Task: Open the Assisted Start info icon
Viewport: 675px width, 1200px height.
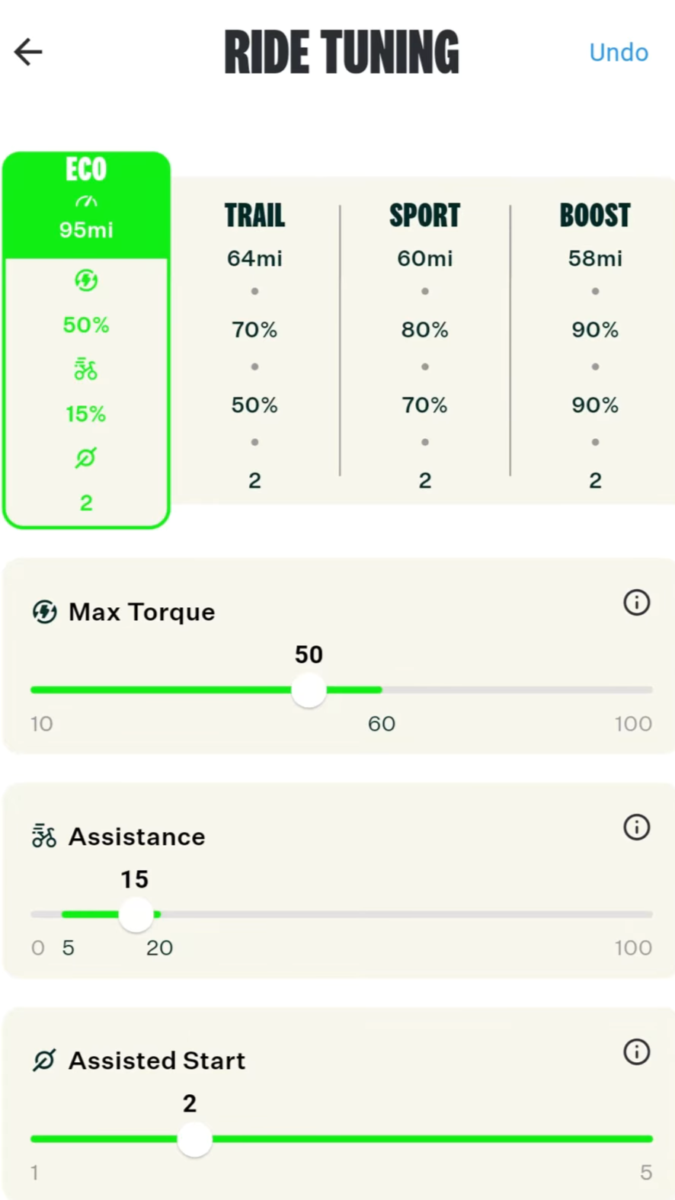Action: [637, 1052]
